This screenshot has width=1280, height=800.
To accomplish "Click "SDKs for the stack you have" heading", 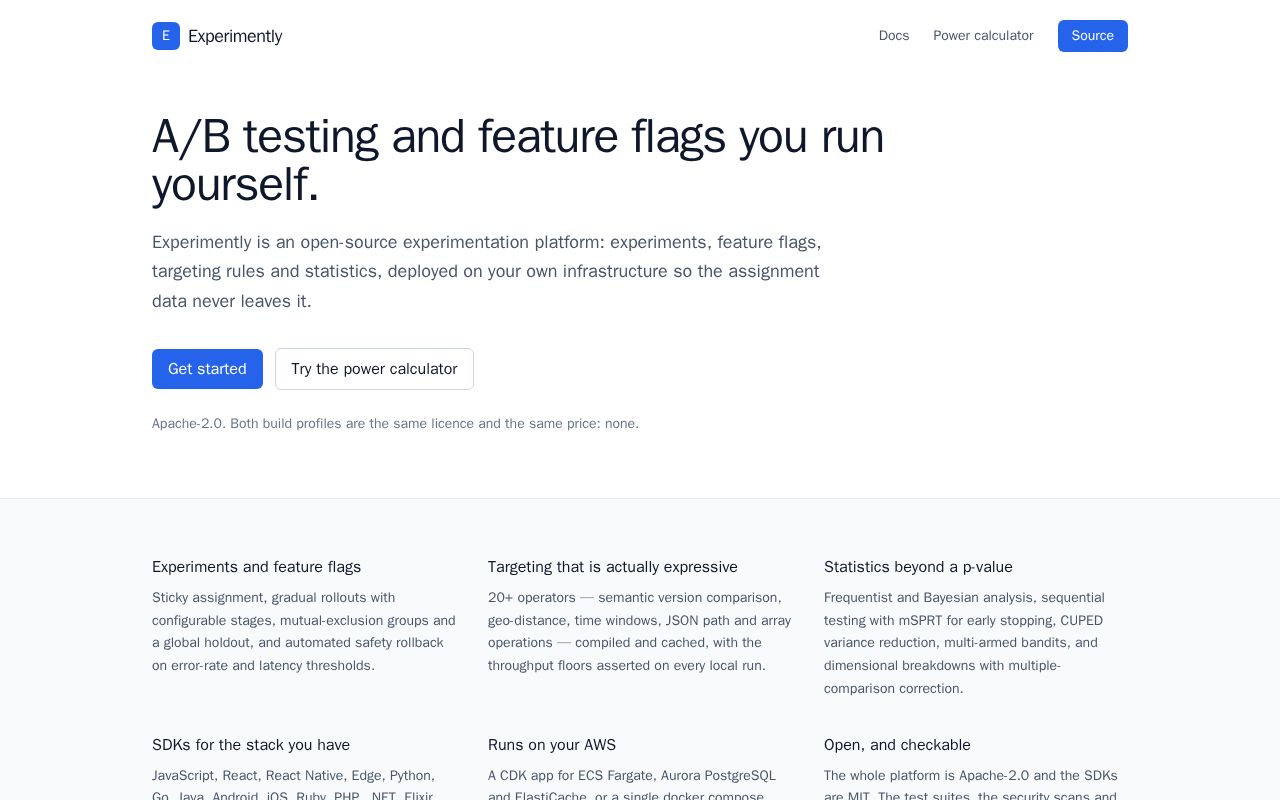I will (251, 745).
